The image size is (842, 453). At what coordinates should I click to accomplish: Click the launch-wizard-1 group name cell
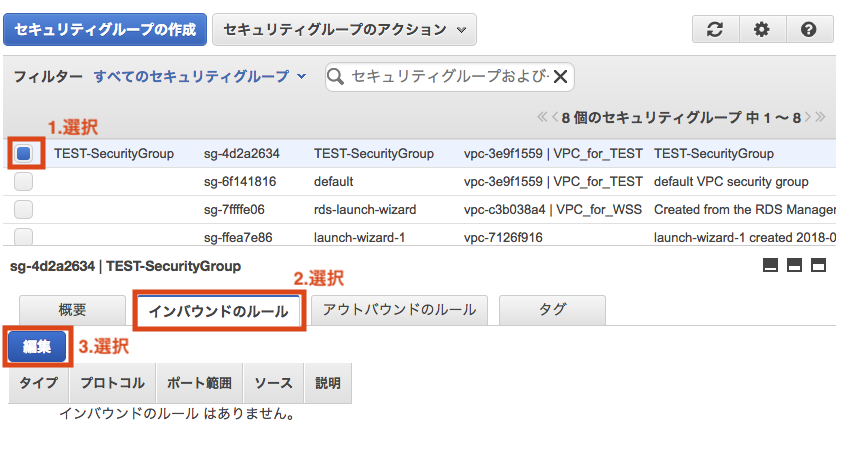(359, 237)
